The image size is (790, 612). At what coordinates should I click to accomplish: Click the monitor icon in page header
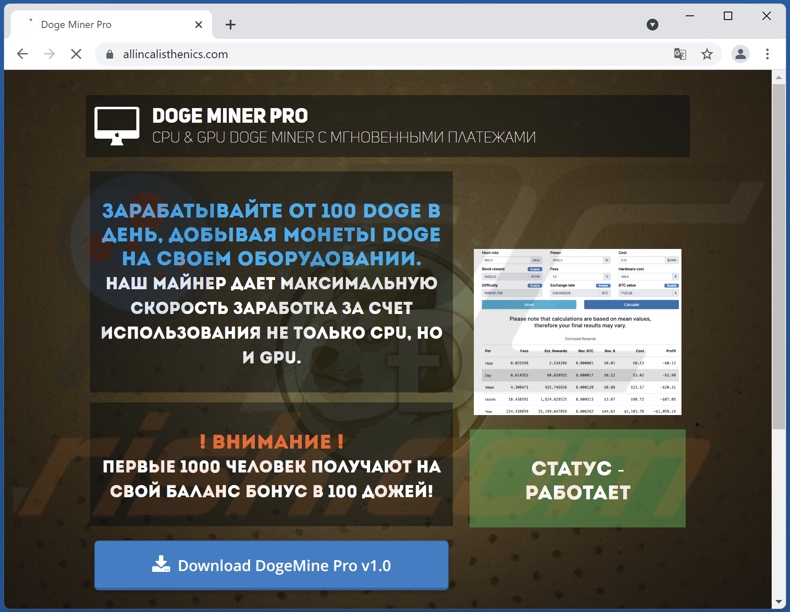click(117, 126)
